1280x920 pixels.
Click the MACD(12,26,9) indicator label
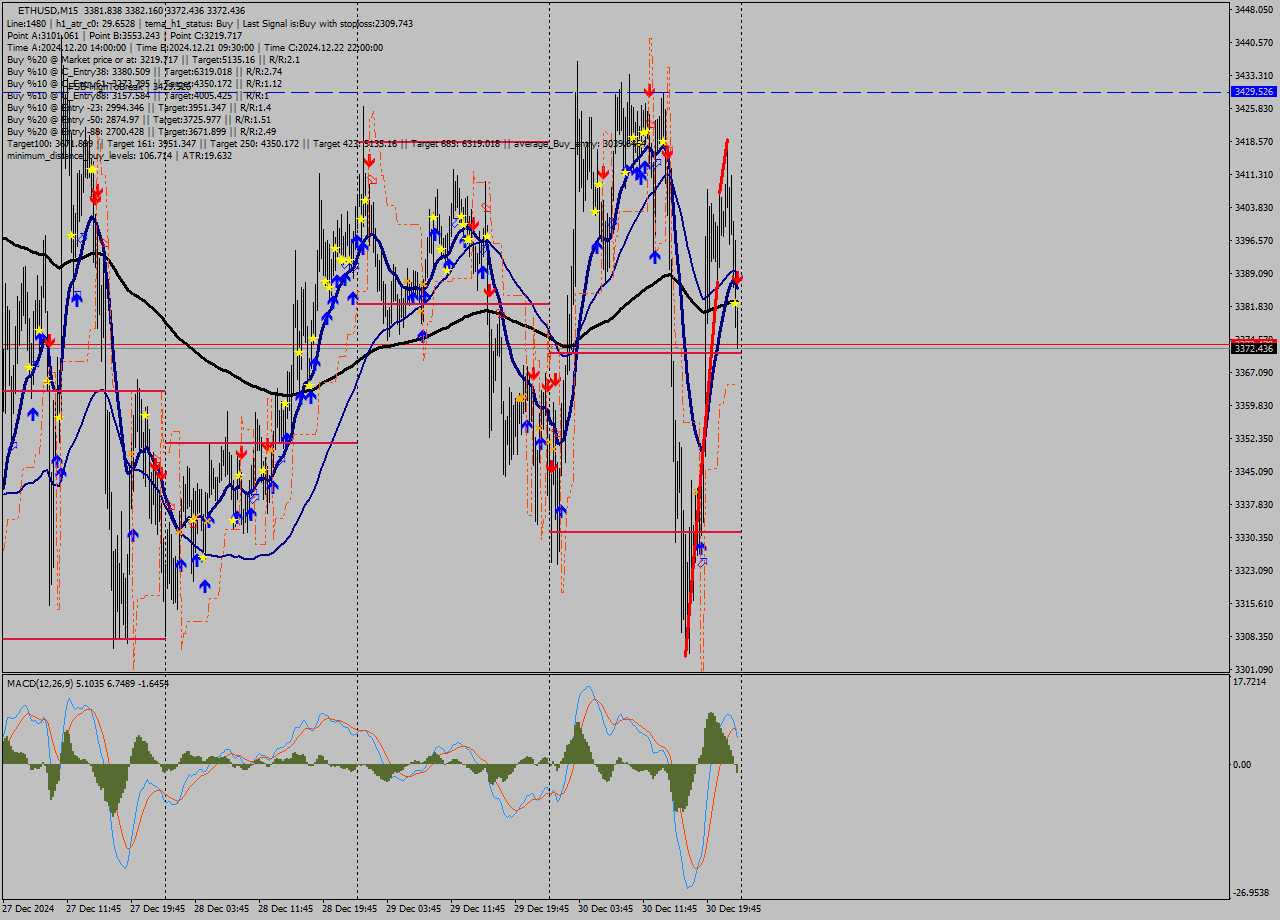pos(88,683)
